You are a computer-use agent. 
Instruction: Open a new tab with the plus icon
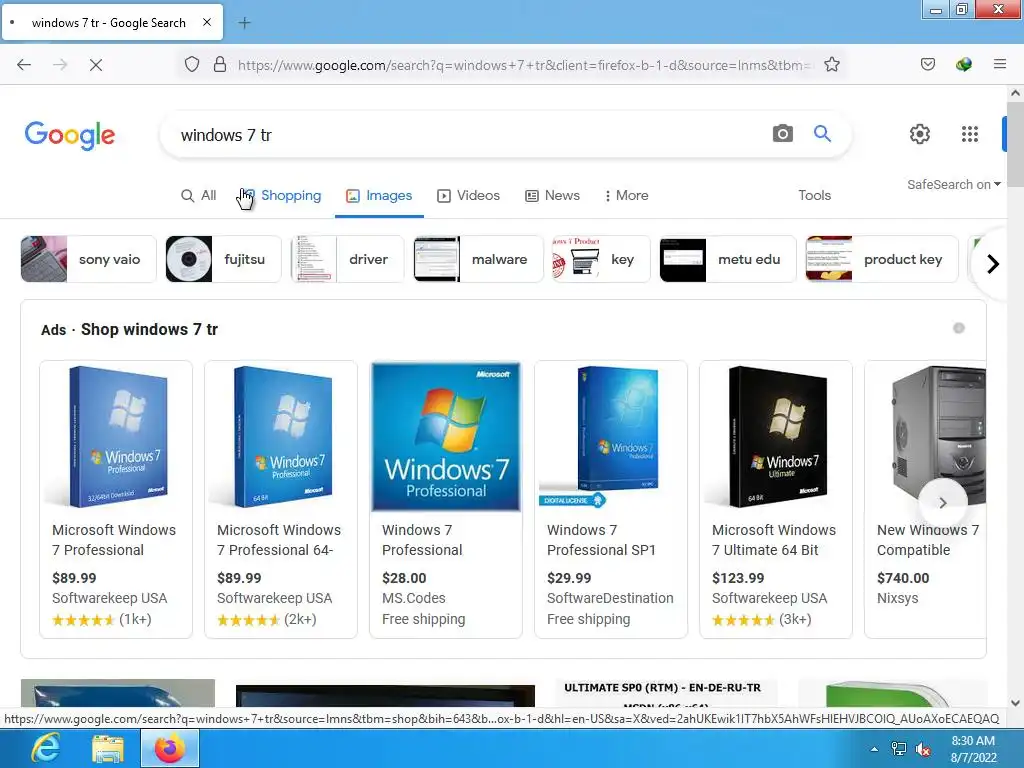click(244, 23)
